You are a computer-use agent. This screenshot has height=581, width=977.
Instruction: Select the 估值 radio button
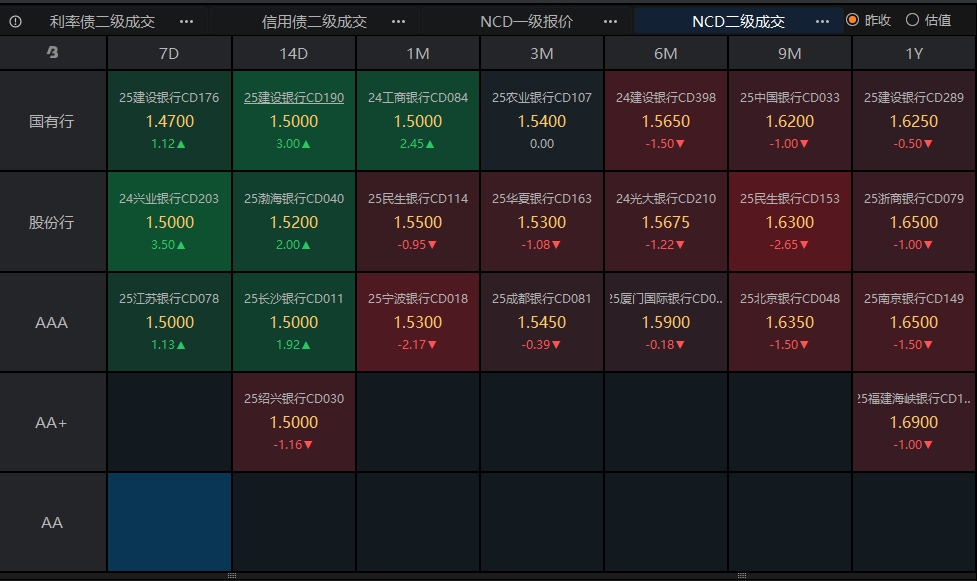click(912, 20)
